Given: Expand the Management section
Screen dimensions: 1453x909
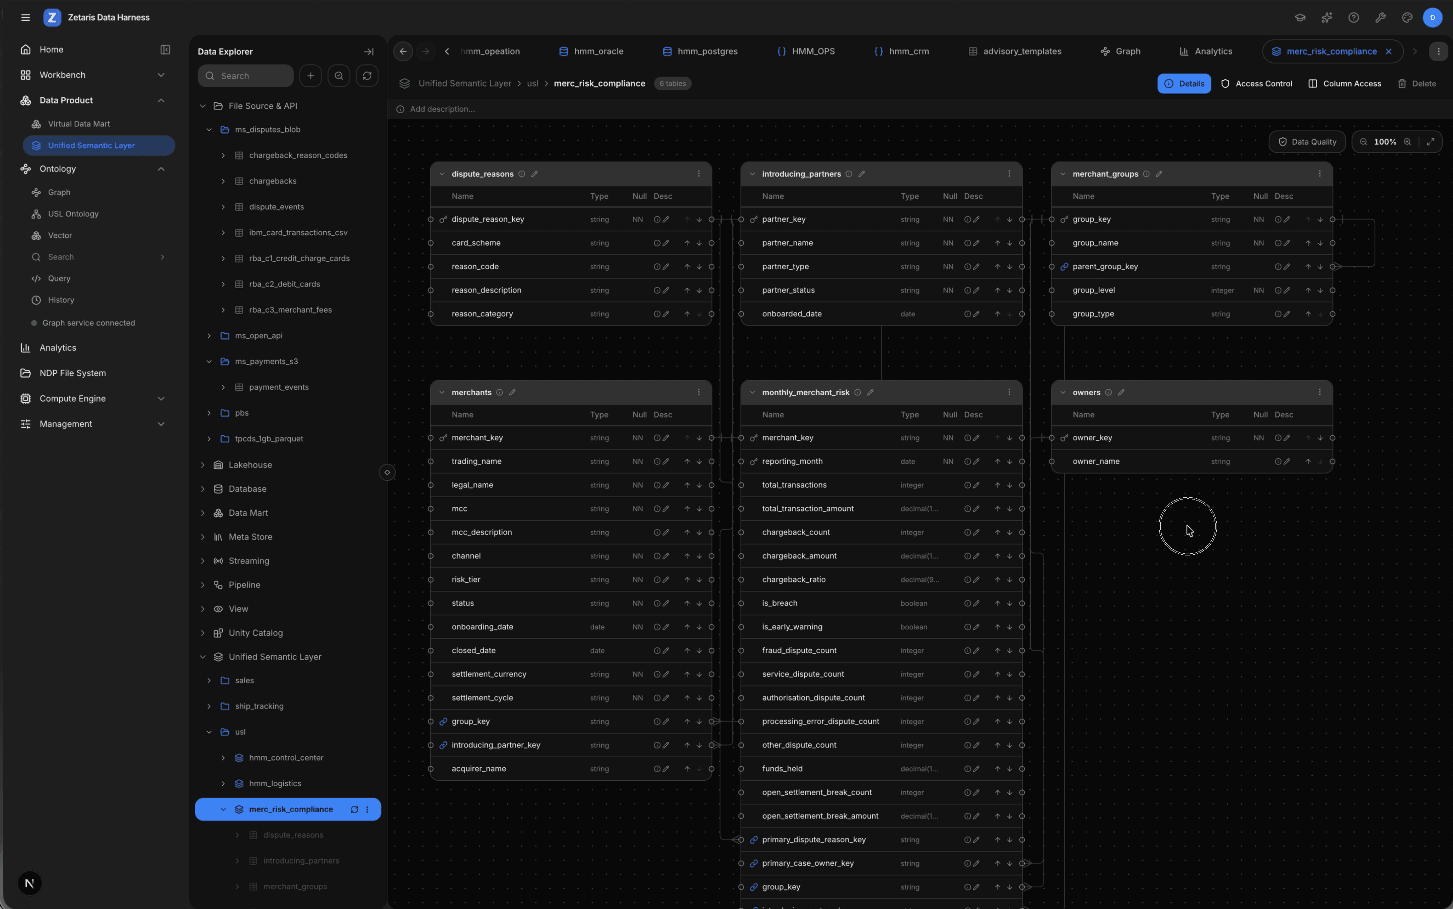Looking at the screenshot, I should [161, 424].
